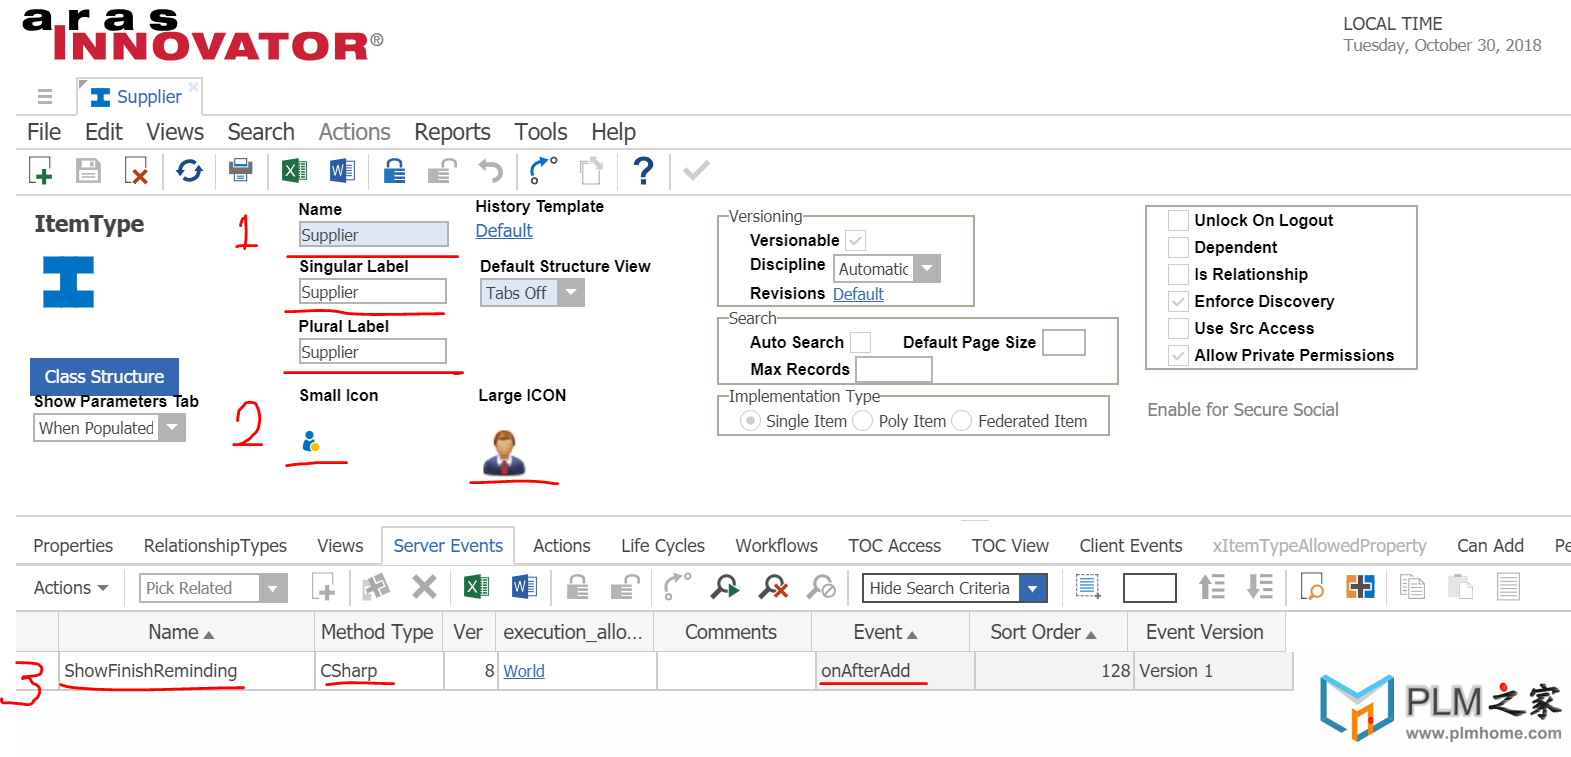Click the Move Down sort icon in relationship toolbar

tap(1260, 587)
